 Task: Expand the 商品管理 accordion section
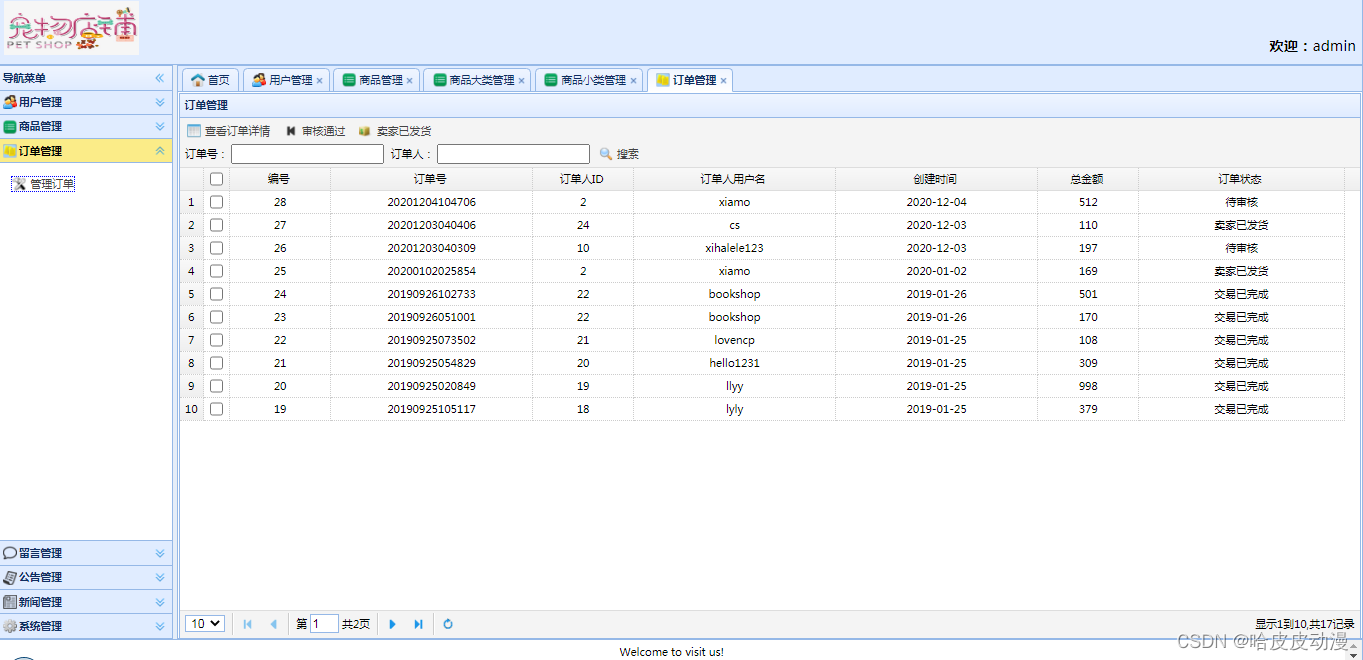159,126
